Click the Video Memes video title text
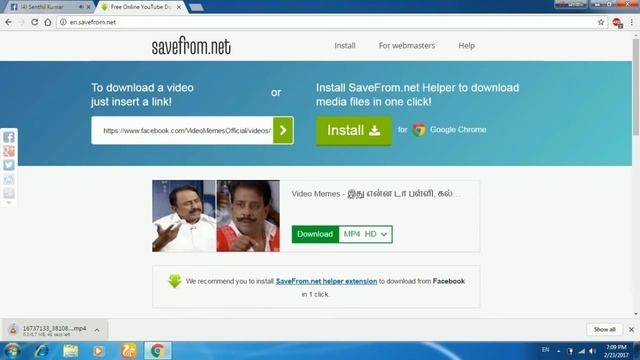640x360 pixels. pos(376,194)
